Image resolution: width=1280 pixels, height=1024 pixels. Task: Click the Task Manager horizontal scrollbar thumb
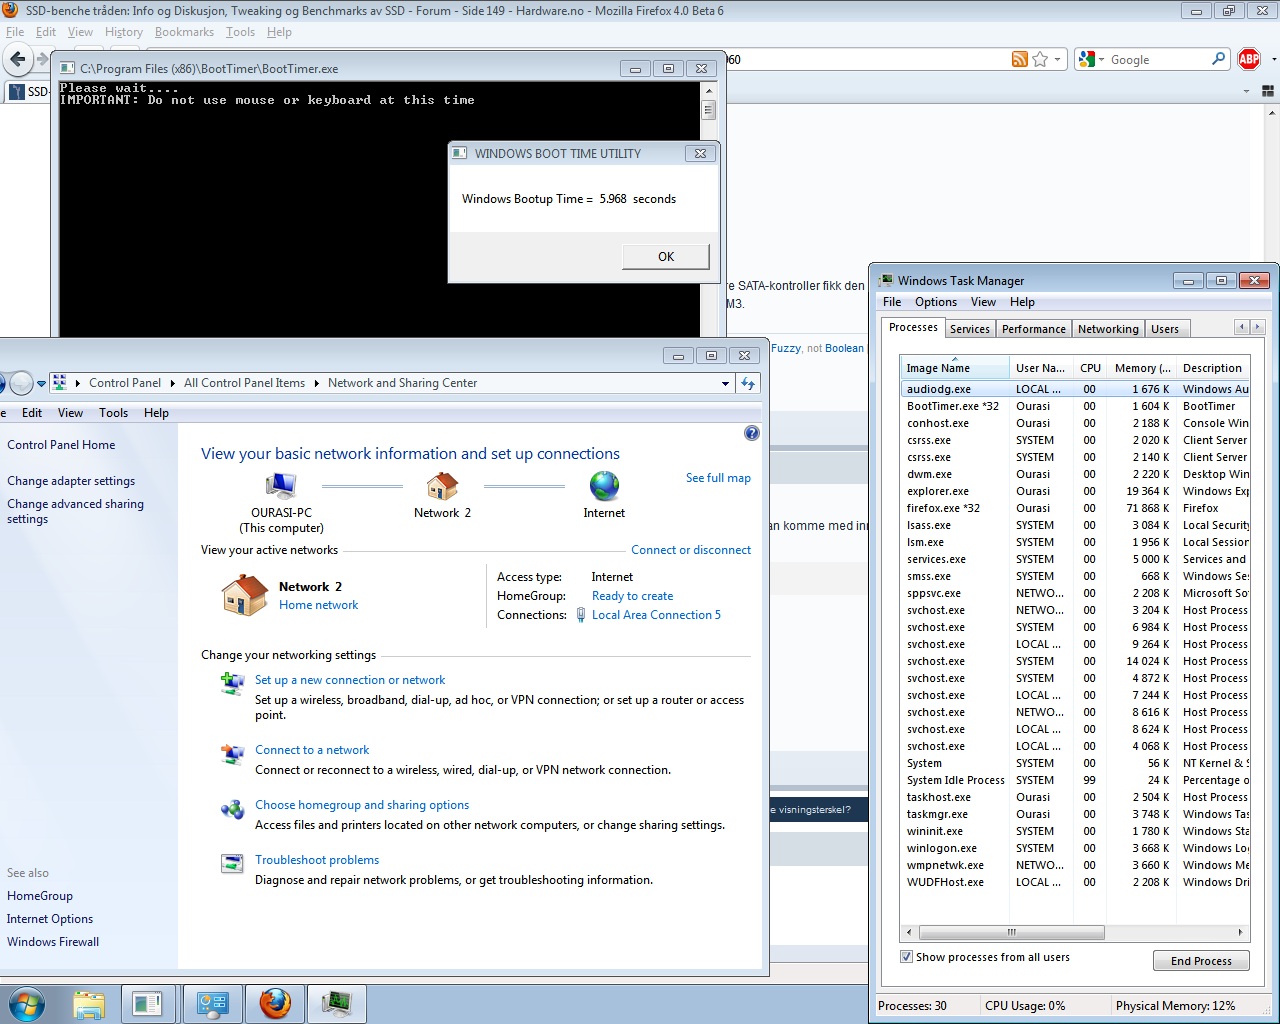pyautogui.click(x=1011, y=932)
